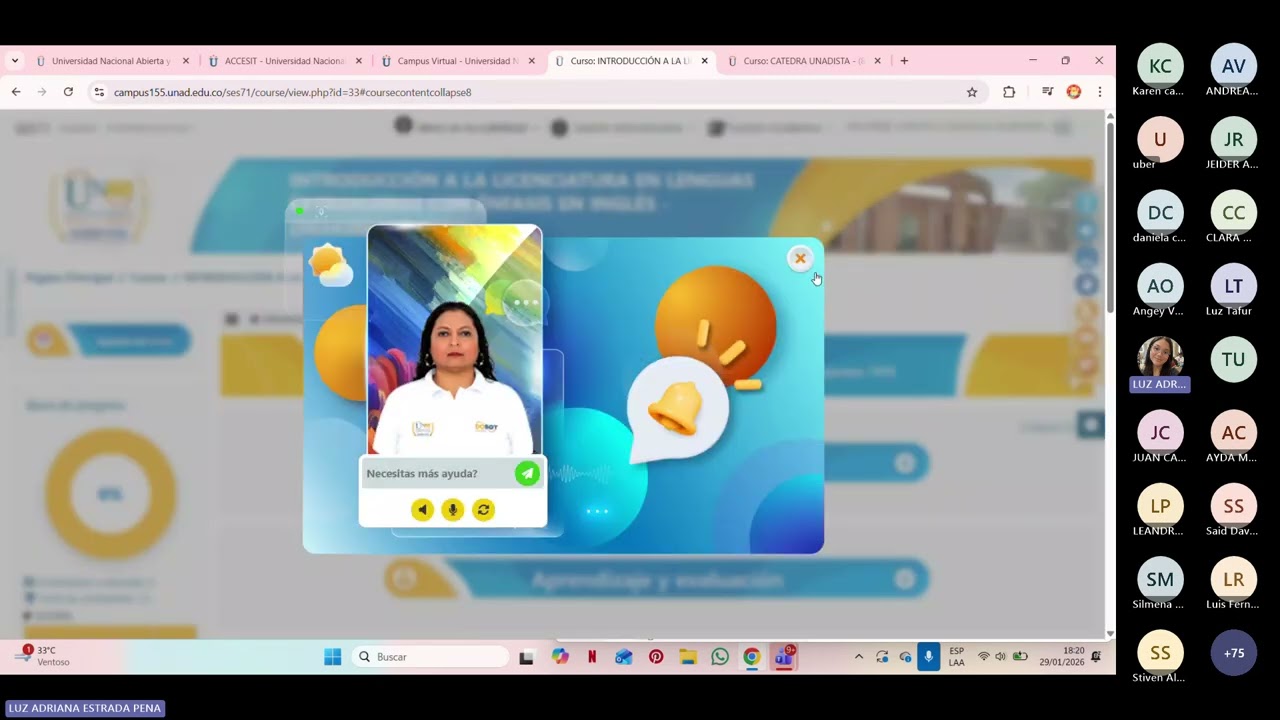Reload the current page
Image resolution: width=1280 pixels, height=720 pixels.
[68, 92]
